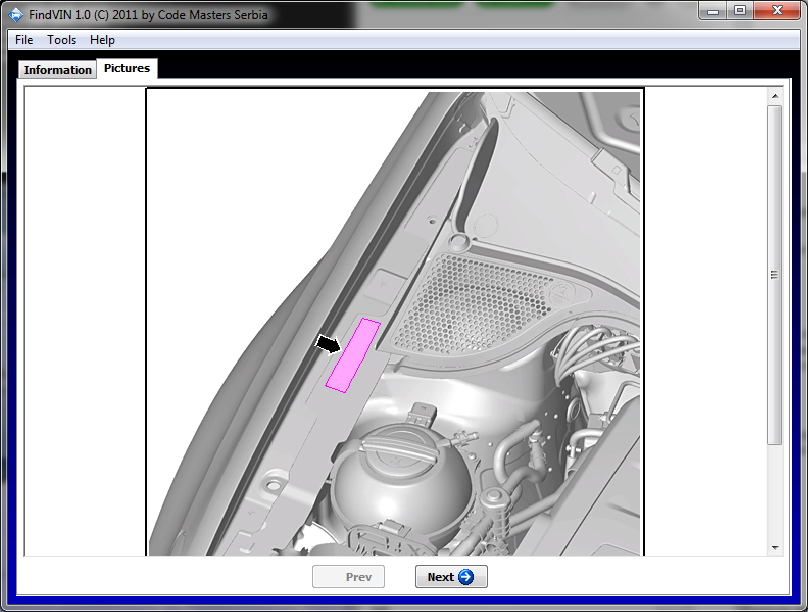
Task: Maximize the FindVIN window
Action: (739, 11)
